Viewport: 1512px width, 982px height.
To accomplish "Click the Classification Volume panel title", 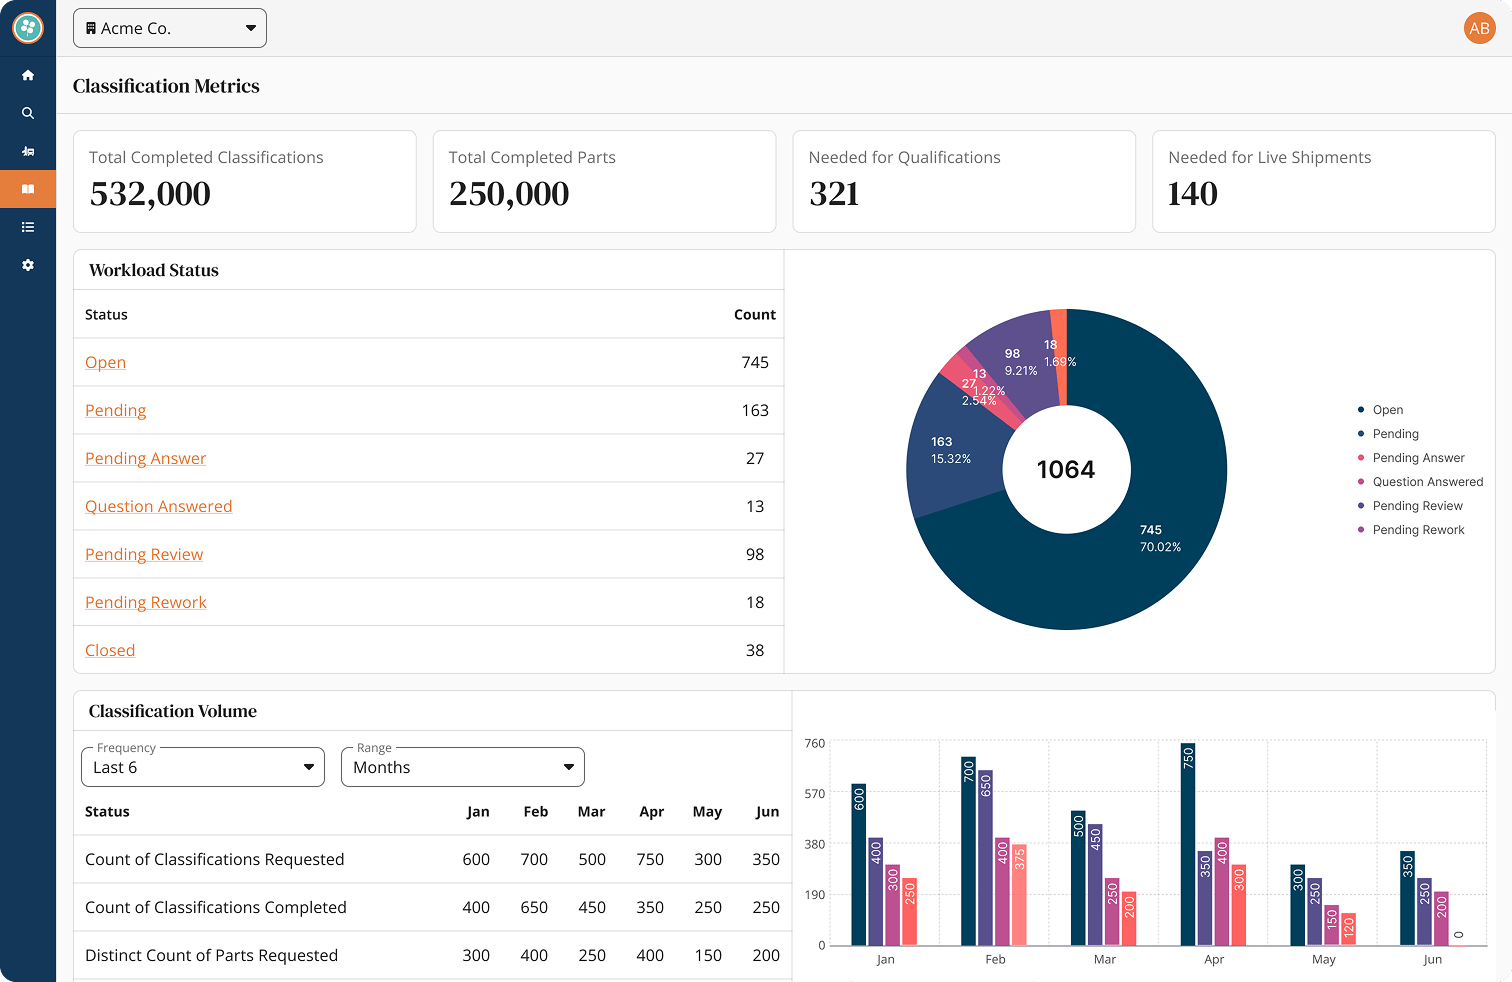I will 173,711.
